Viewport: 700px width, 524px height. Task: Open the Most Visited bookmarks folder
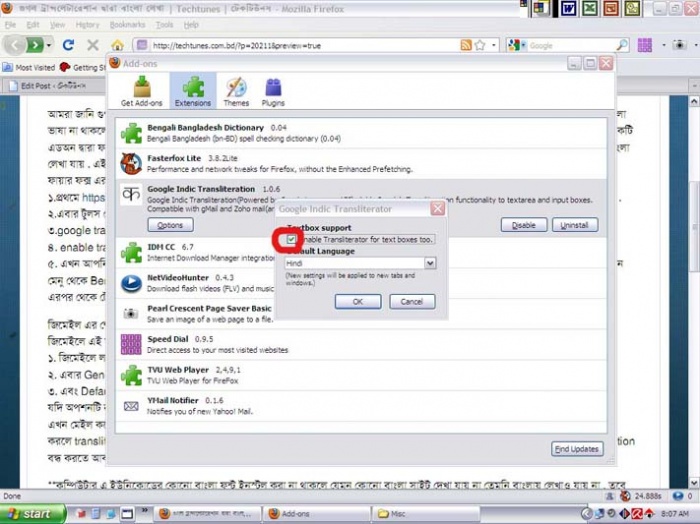click(29, 67)
